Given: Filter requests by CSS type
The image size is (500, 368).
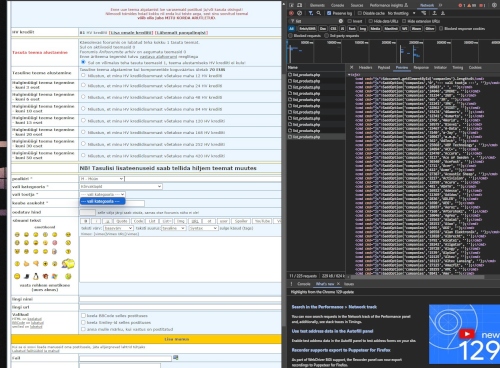Looking at the screenshot, I should [x=333, y=29].
